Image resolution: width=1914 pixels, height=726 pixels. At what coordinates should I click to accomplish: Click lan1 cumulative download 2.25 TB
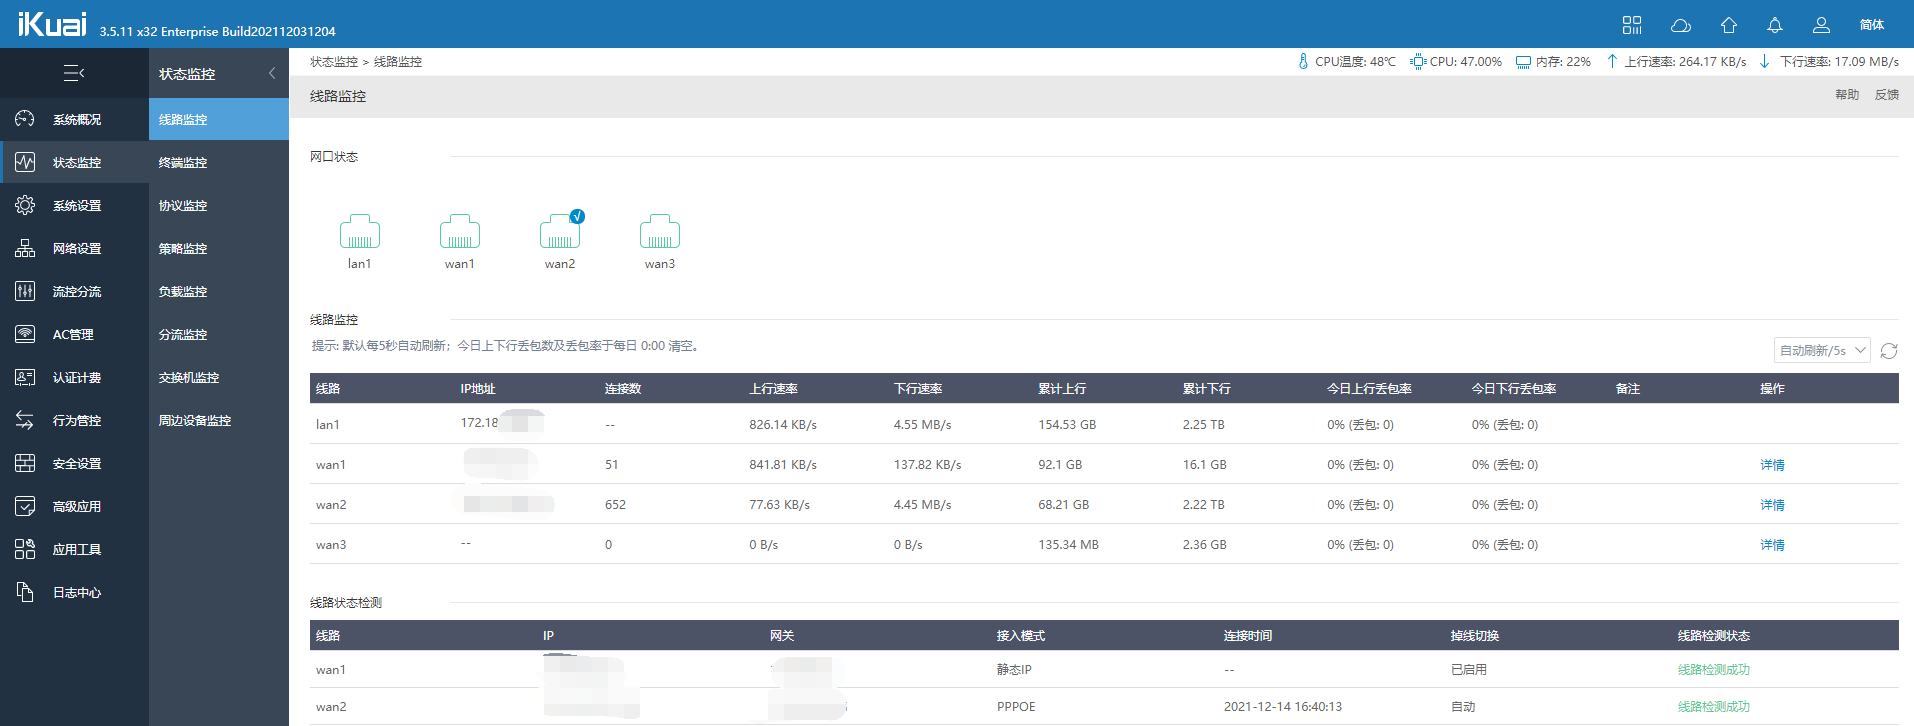(1203, 425)
